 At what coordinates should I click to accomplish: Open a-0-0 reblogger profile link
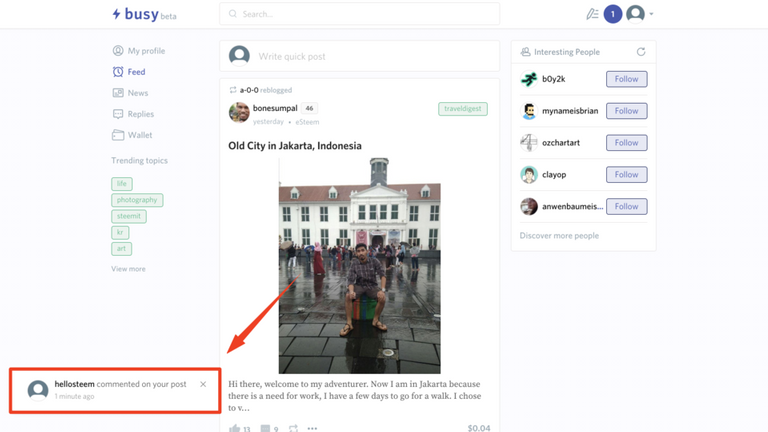click(249, 90)
